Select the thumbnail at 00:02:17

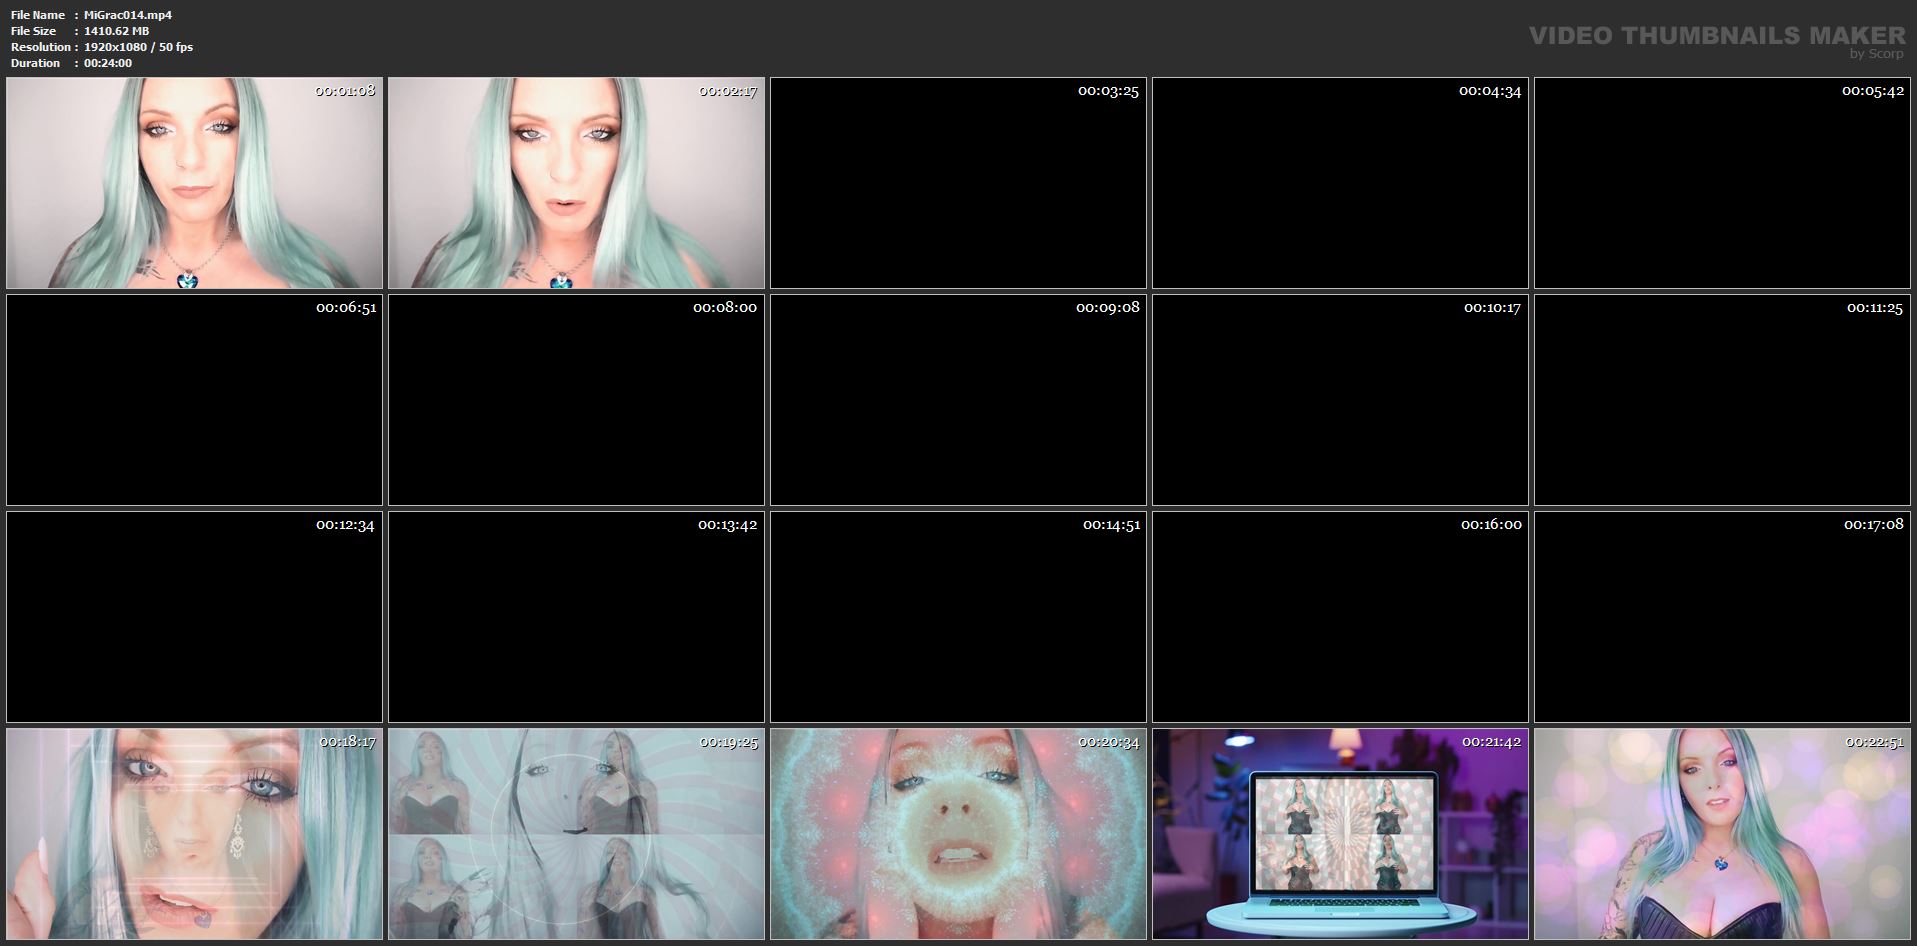click(x=576, y=183)
